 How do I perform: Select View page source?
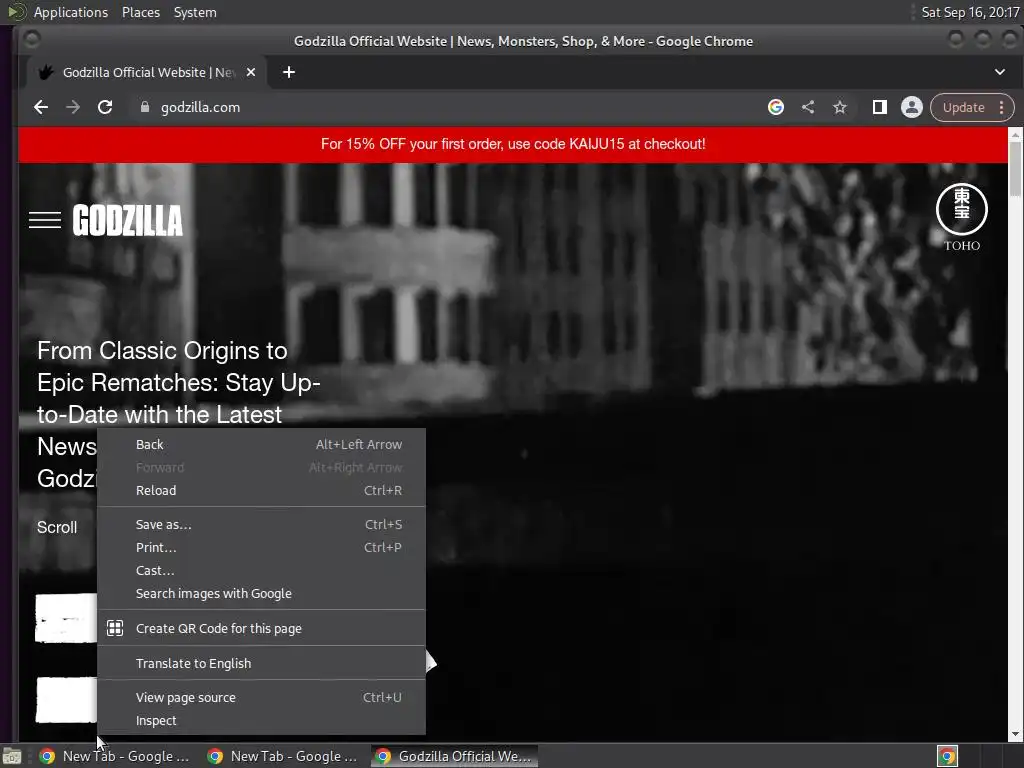point(261,697)
